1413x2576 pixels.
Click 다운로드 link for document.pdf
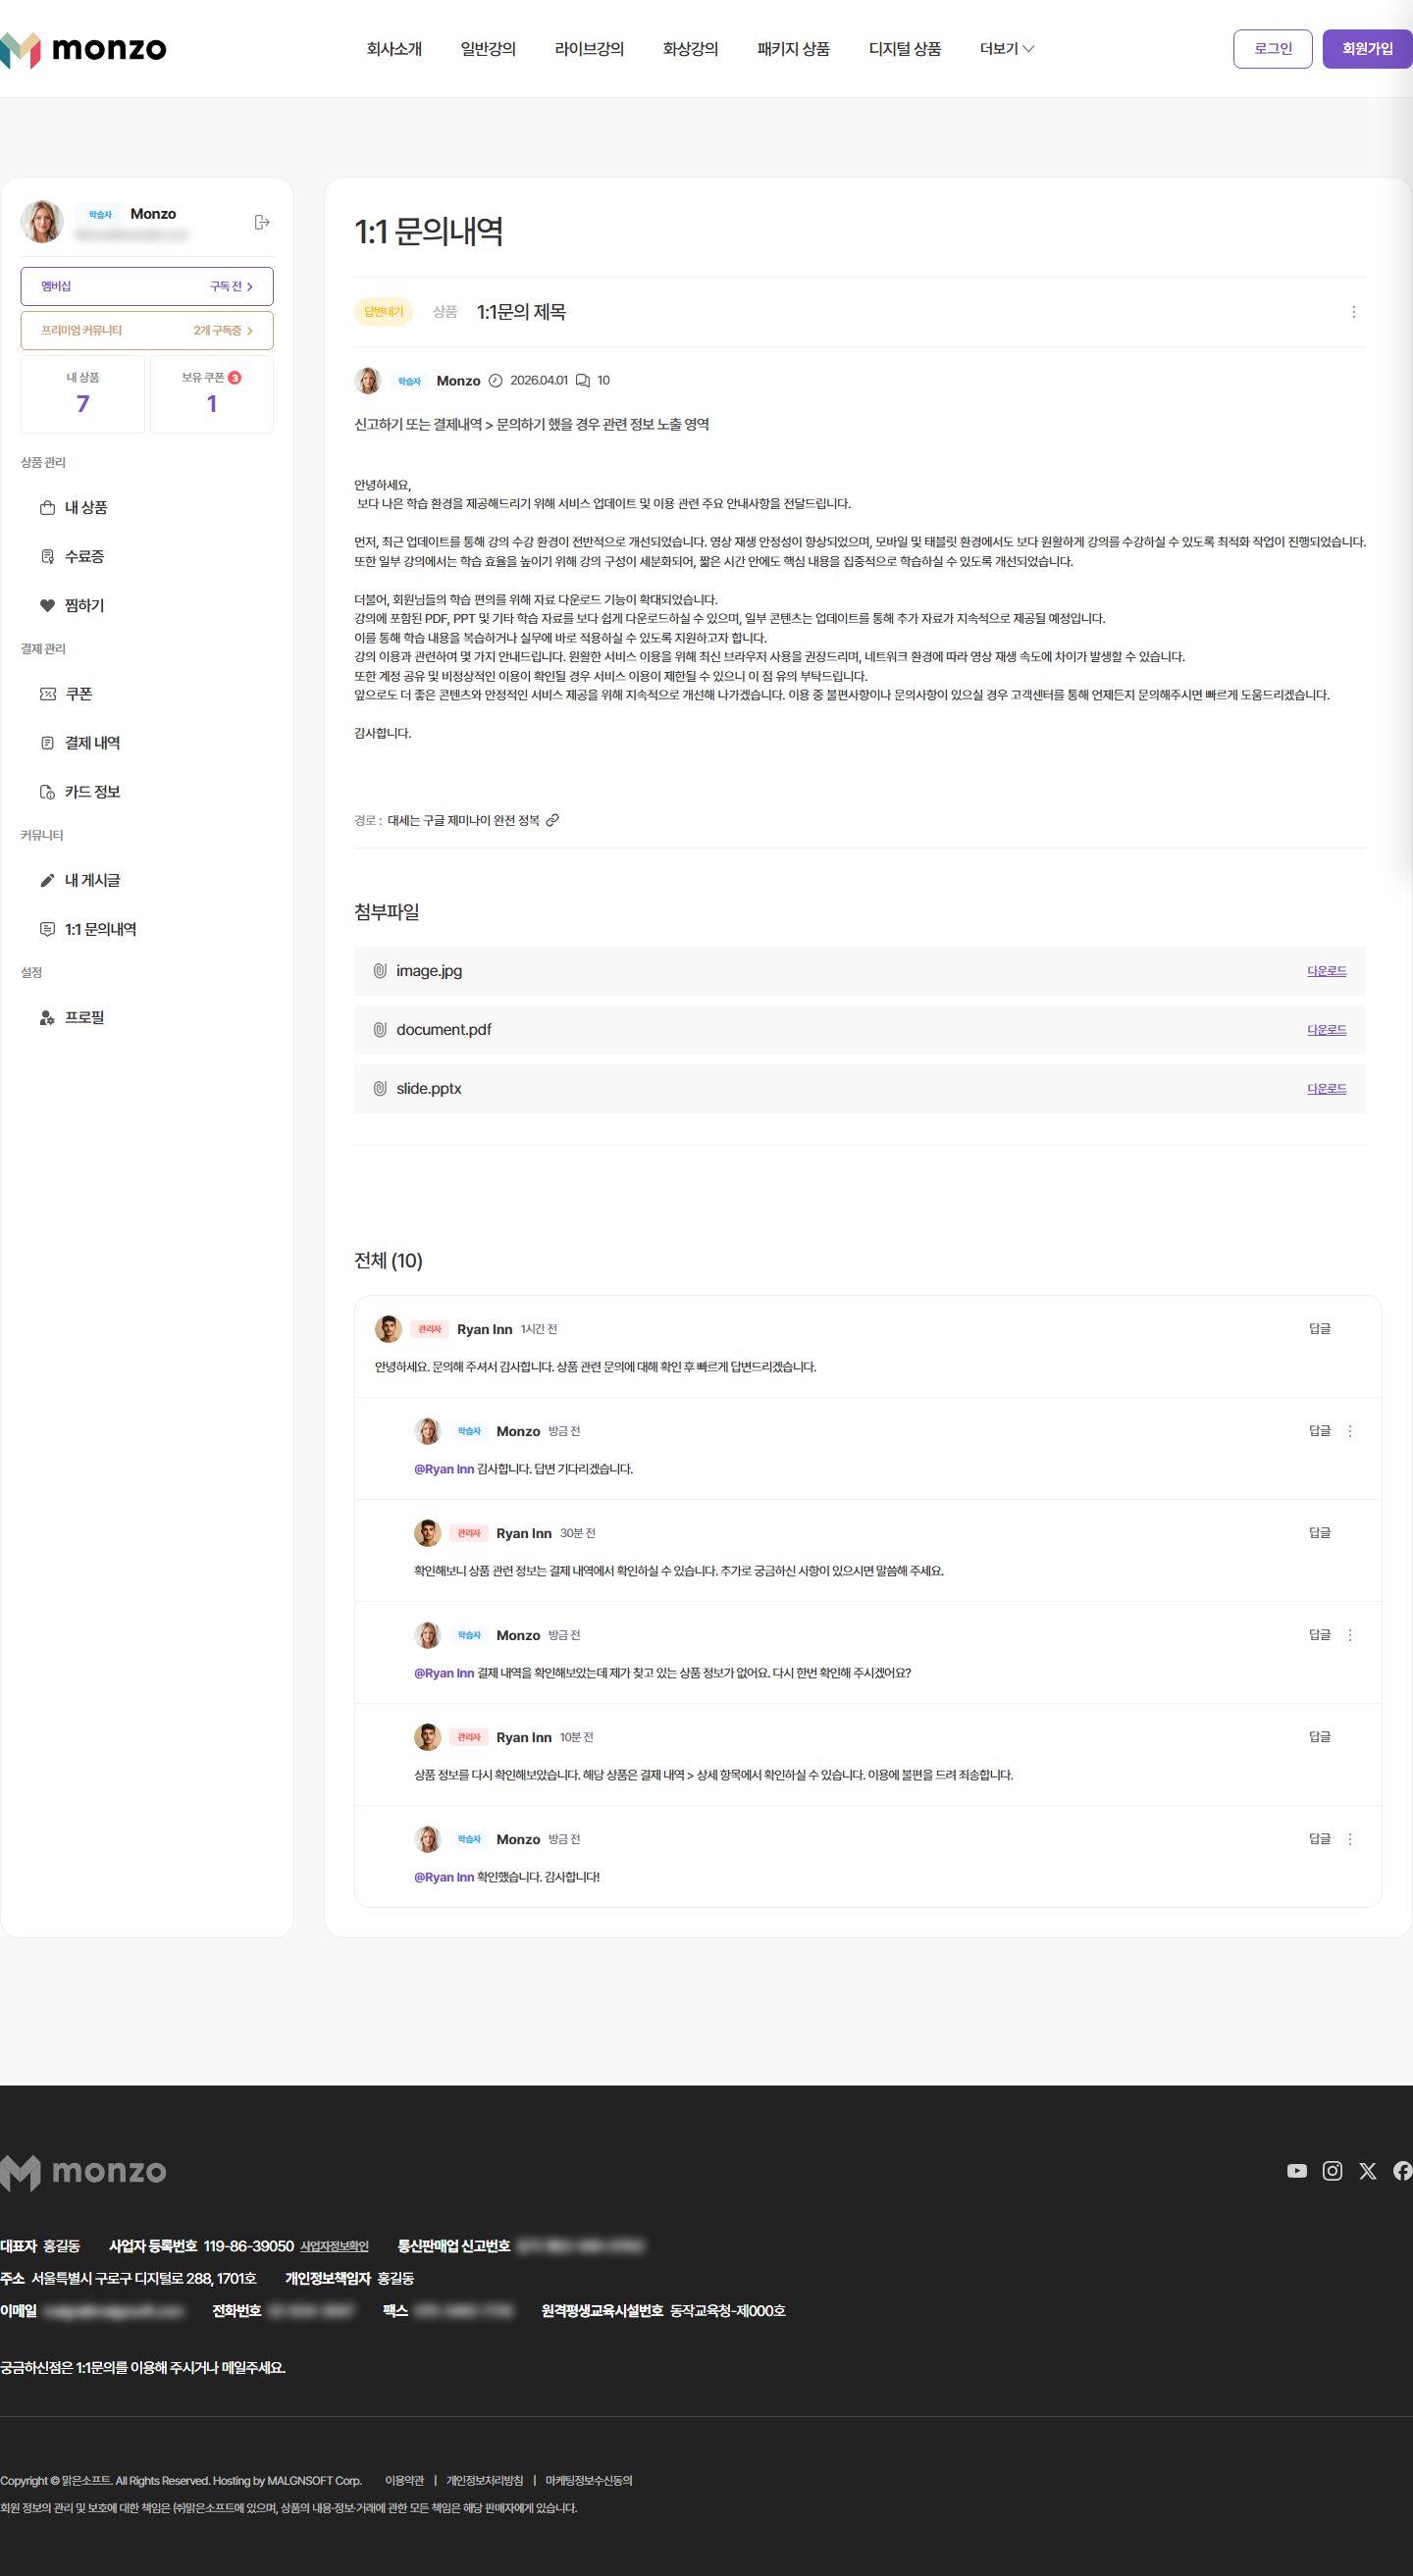1326,1030
